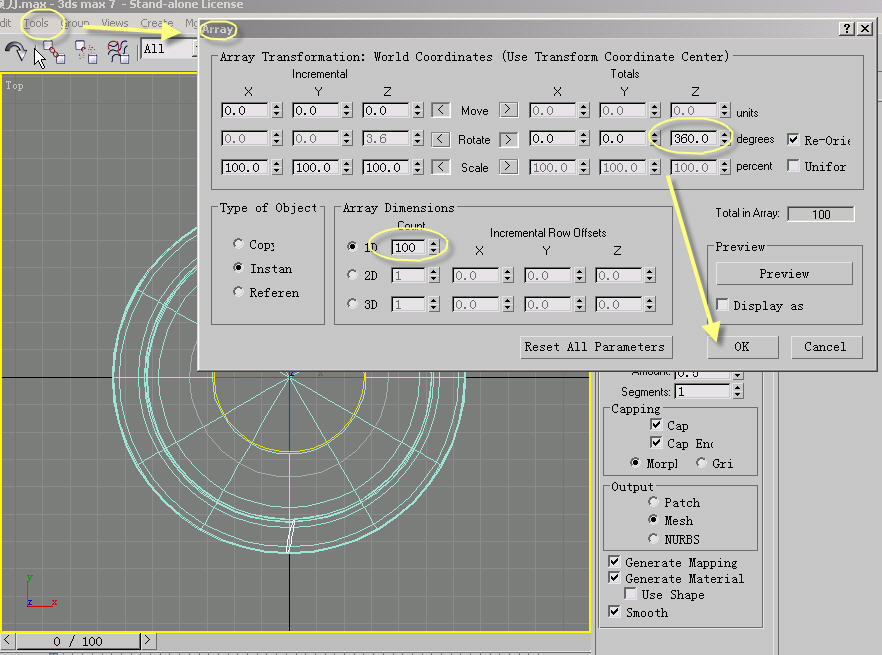Enable the Display as Box checkbox
The width and height of the screenshot is (882, 655).
pyautogui.click(x=722, y=304)
